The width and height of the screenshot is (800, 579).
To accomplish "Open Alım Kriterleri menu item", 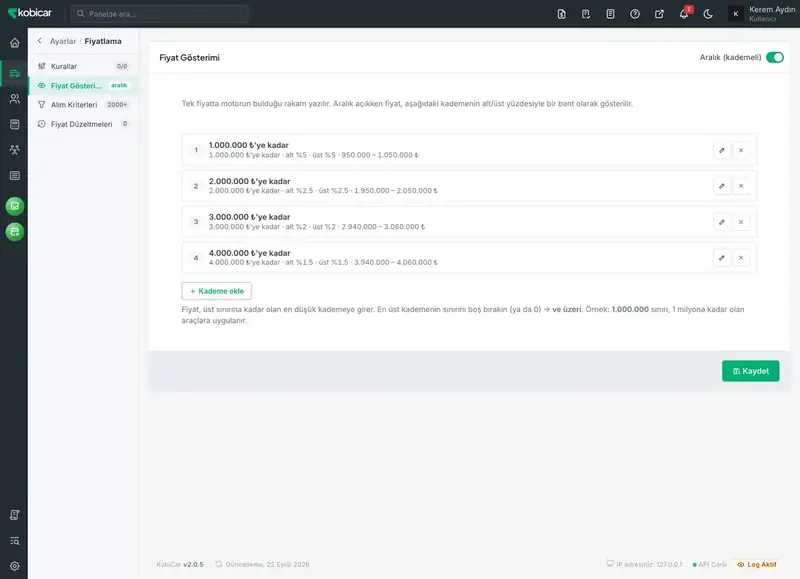I will coord(83,105).
